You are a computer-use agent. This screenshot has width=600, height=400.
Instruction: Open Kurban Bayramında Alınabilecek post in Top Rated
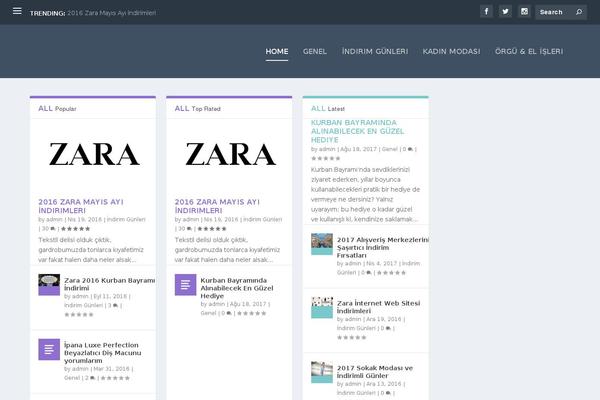pos(236,288)
